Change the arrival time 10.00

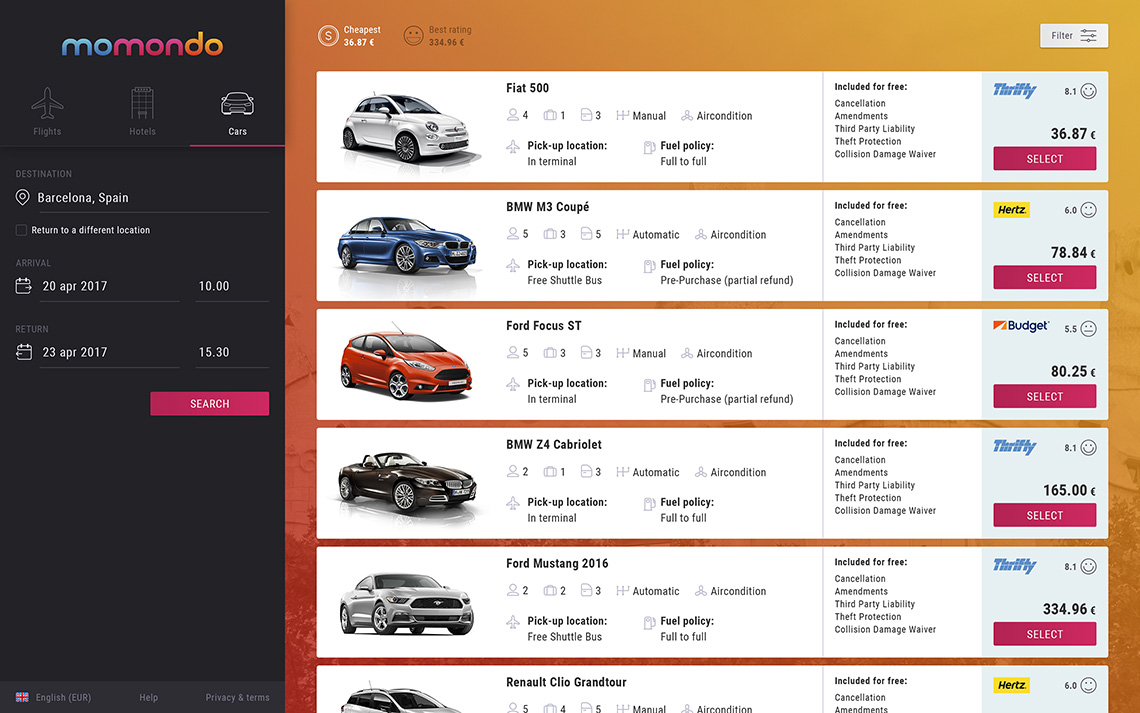pos(232,286)
